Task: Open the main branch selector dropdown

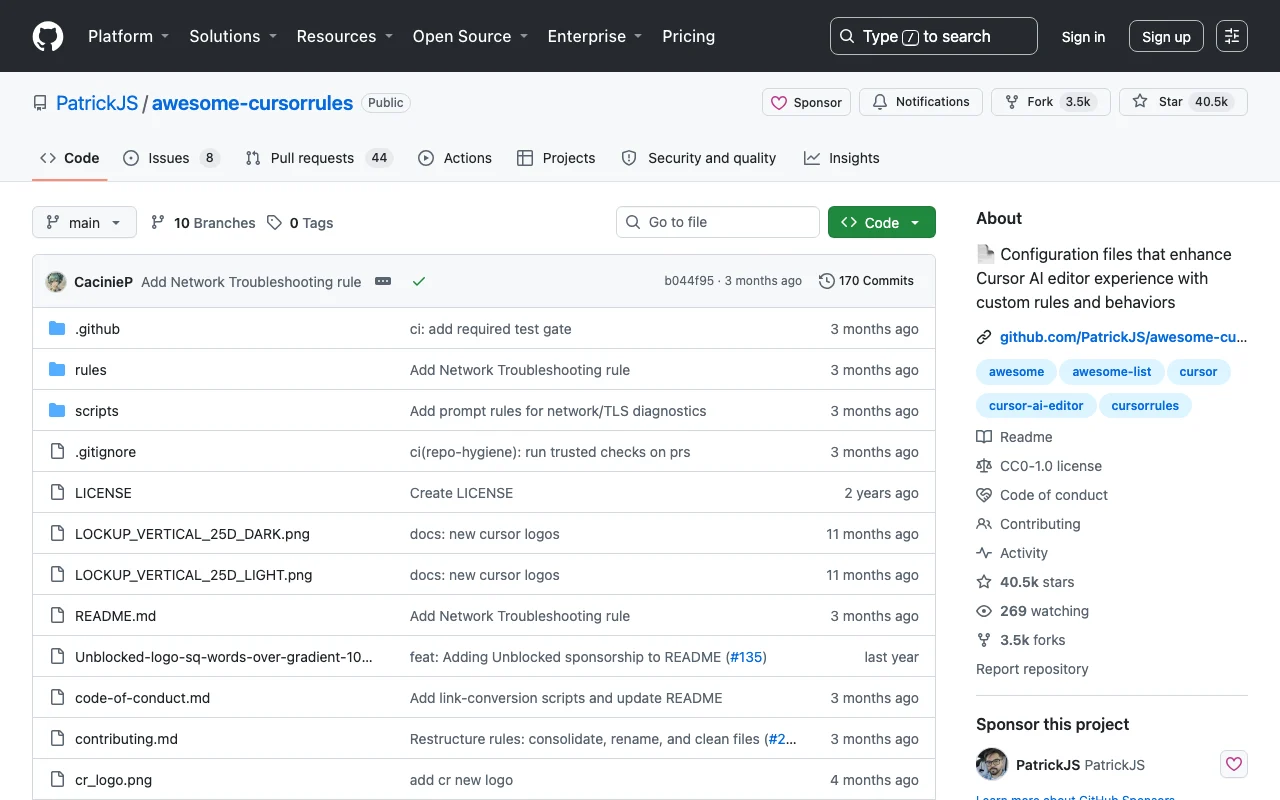Action: pyautogui.click(x=84, y=222)
